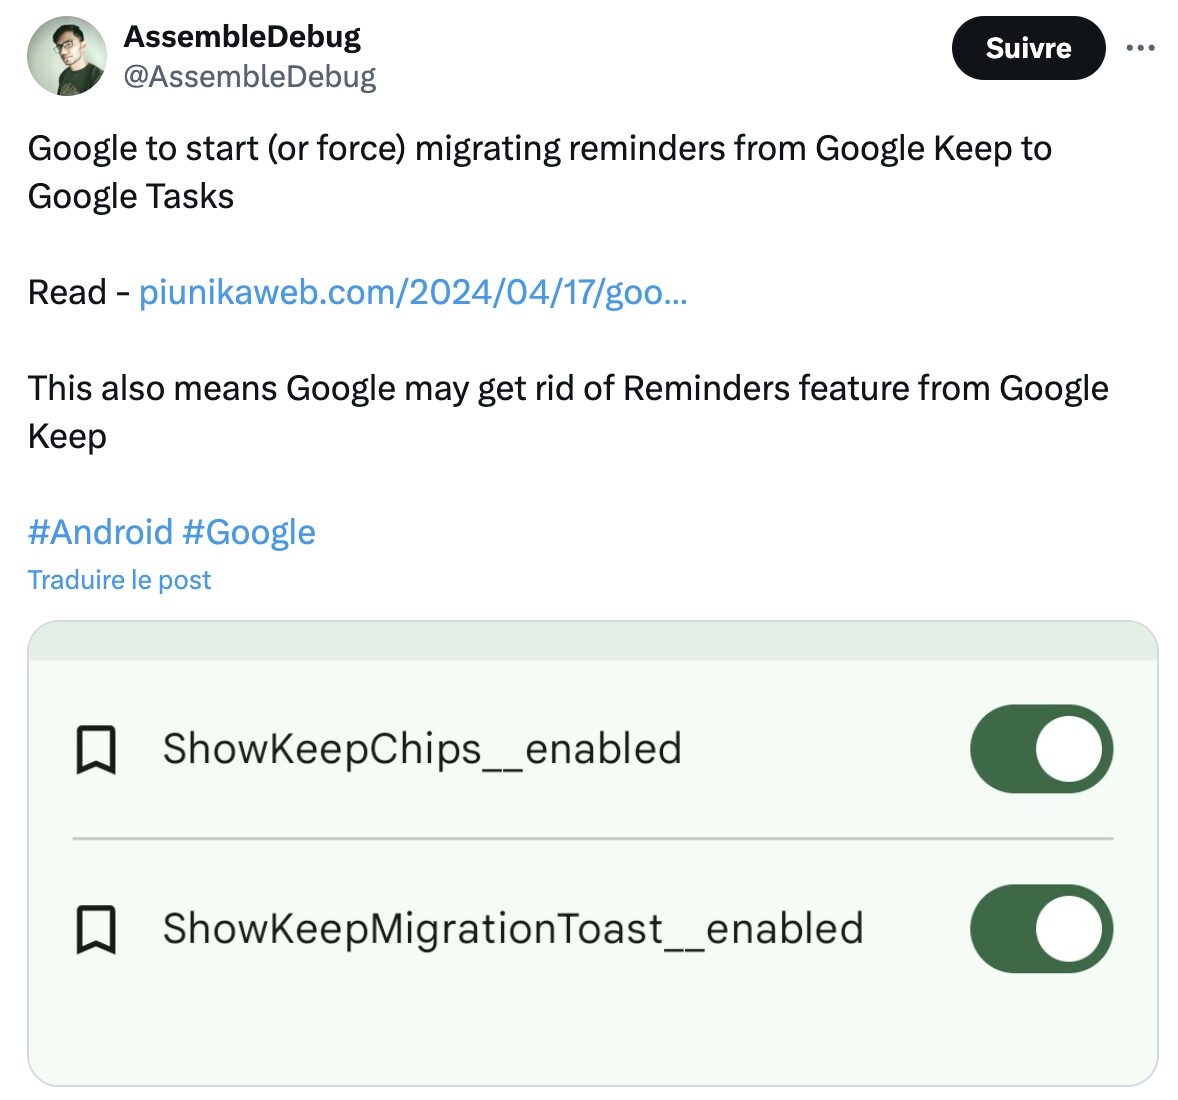Select the ShowKeepMigrationToast__enabled flag label
1178x1100 pixels.
point(513,929)
